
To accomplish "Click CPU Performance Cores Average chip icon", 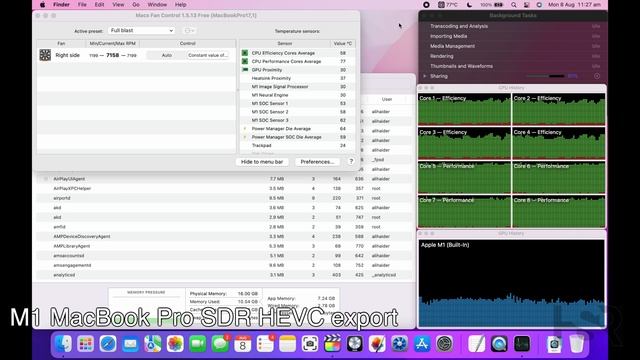I will [x=245, y=61].
